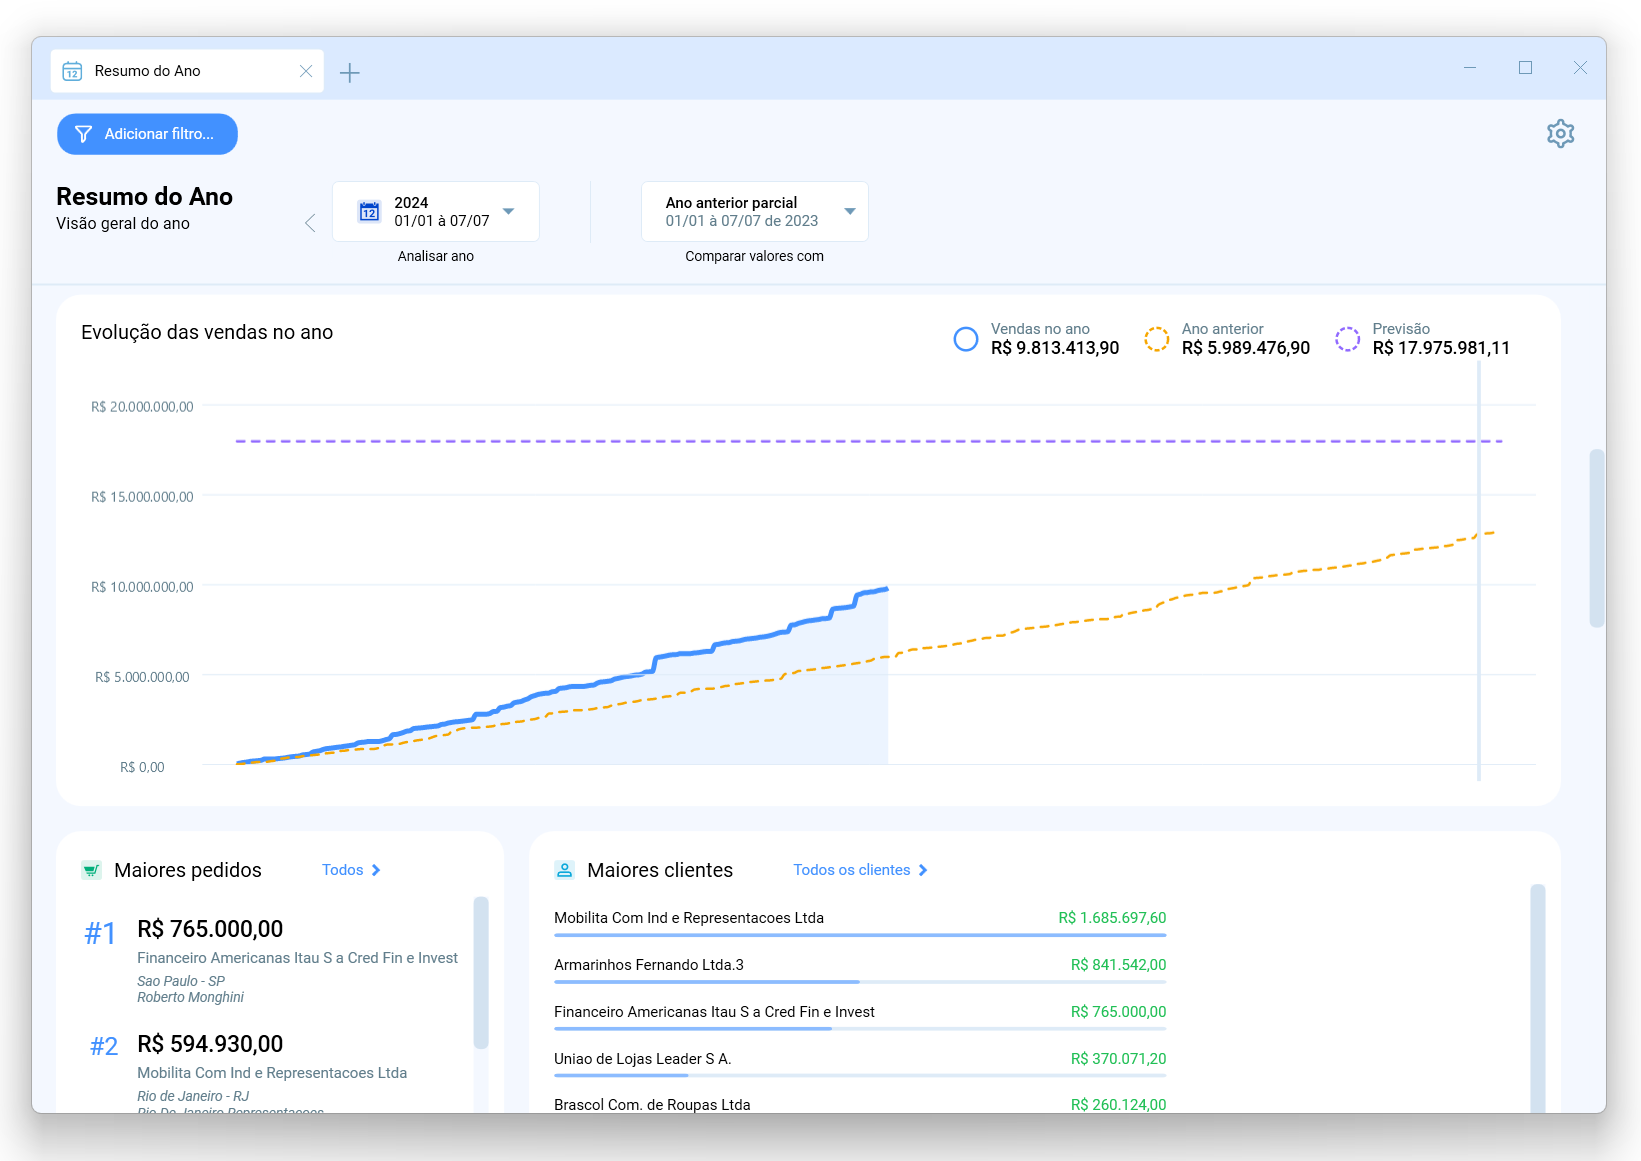This screenshot has width=1641, height=1161.
Task: Click the Sao Paulo - SP location text
Action: point(181,981)
